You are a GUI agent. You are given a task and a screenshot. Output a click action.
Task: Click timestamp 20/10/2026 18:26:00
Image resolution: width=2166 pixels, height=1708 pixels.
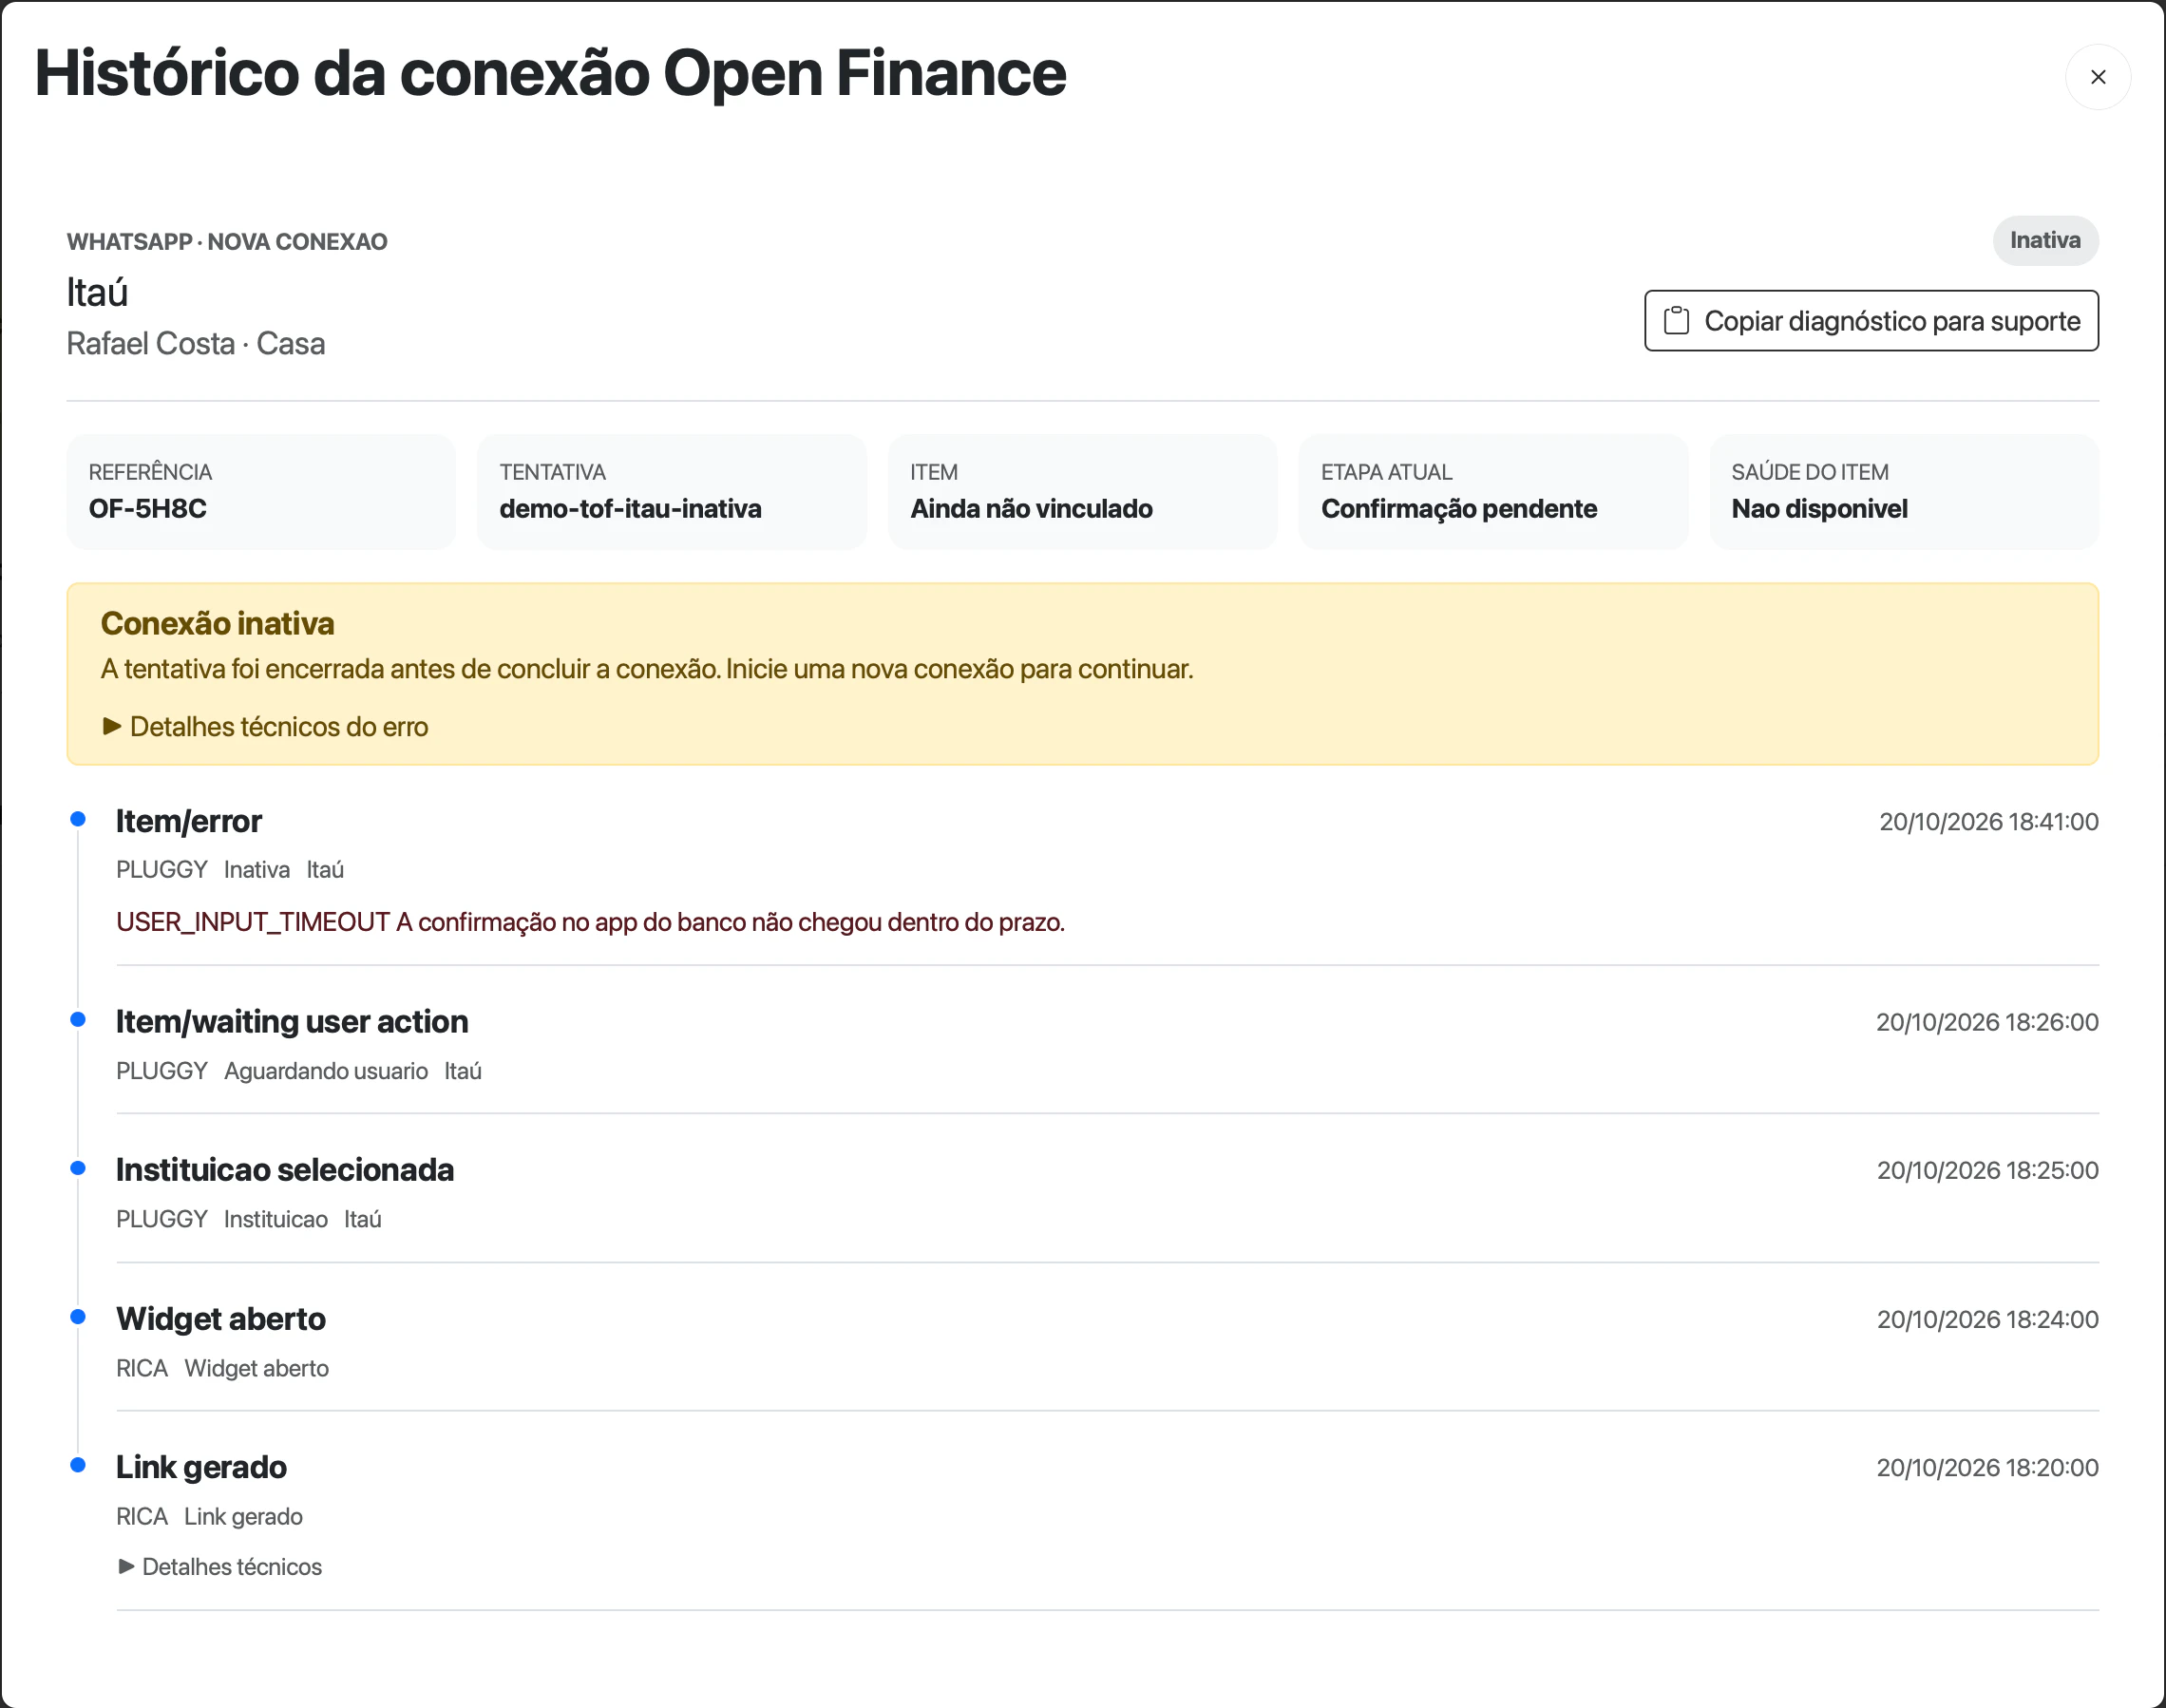coord(1986,1022)
